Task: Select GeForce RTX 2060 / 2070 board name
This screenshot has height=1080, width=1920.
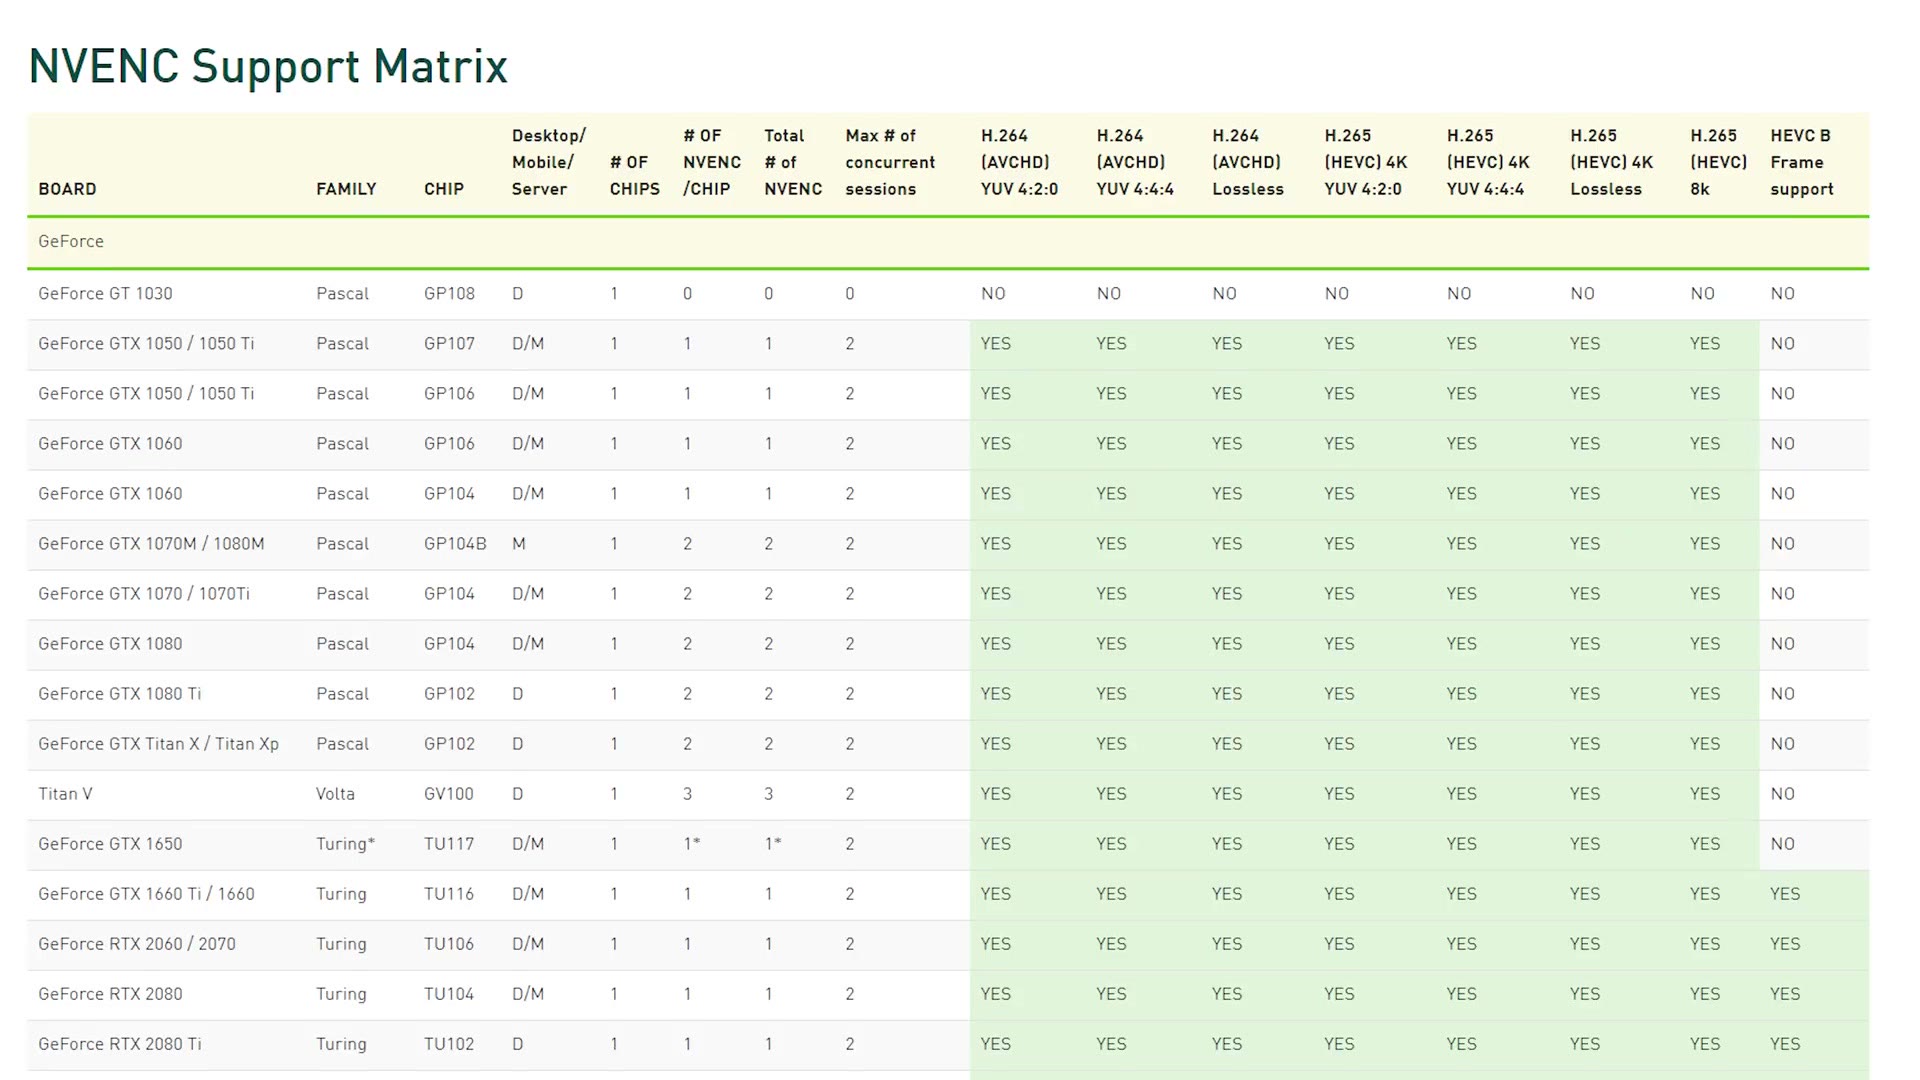Action: pos(137,943)
